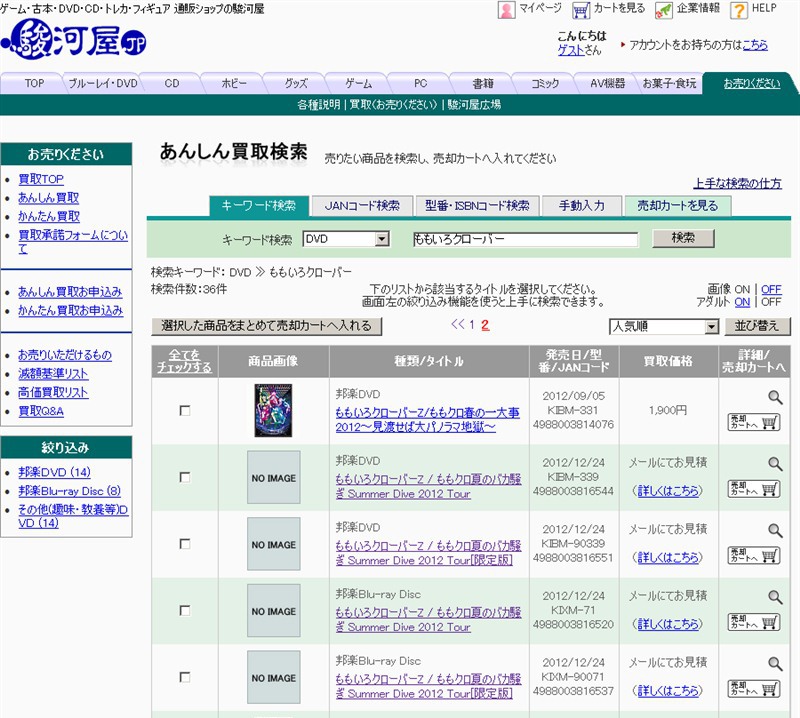Add all selected items to sell cart

pyautogui.click(x=266, y=326)
